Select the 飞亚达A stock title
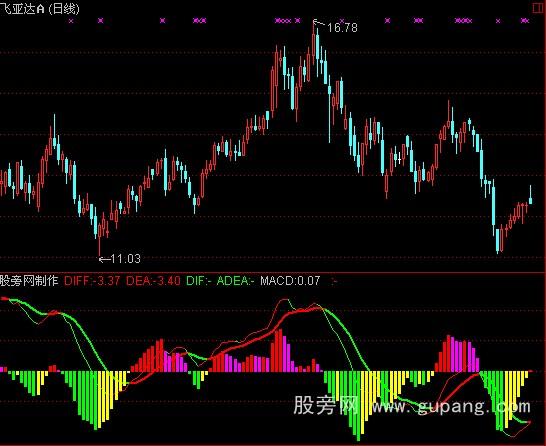This screenshot has height=446, width=546. coord(22,9)
